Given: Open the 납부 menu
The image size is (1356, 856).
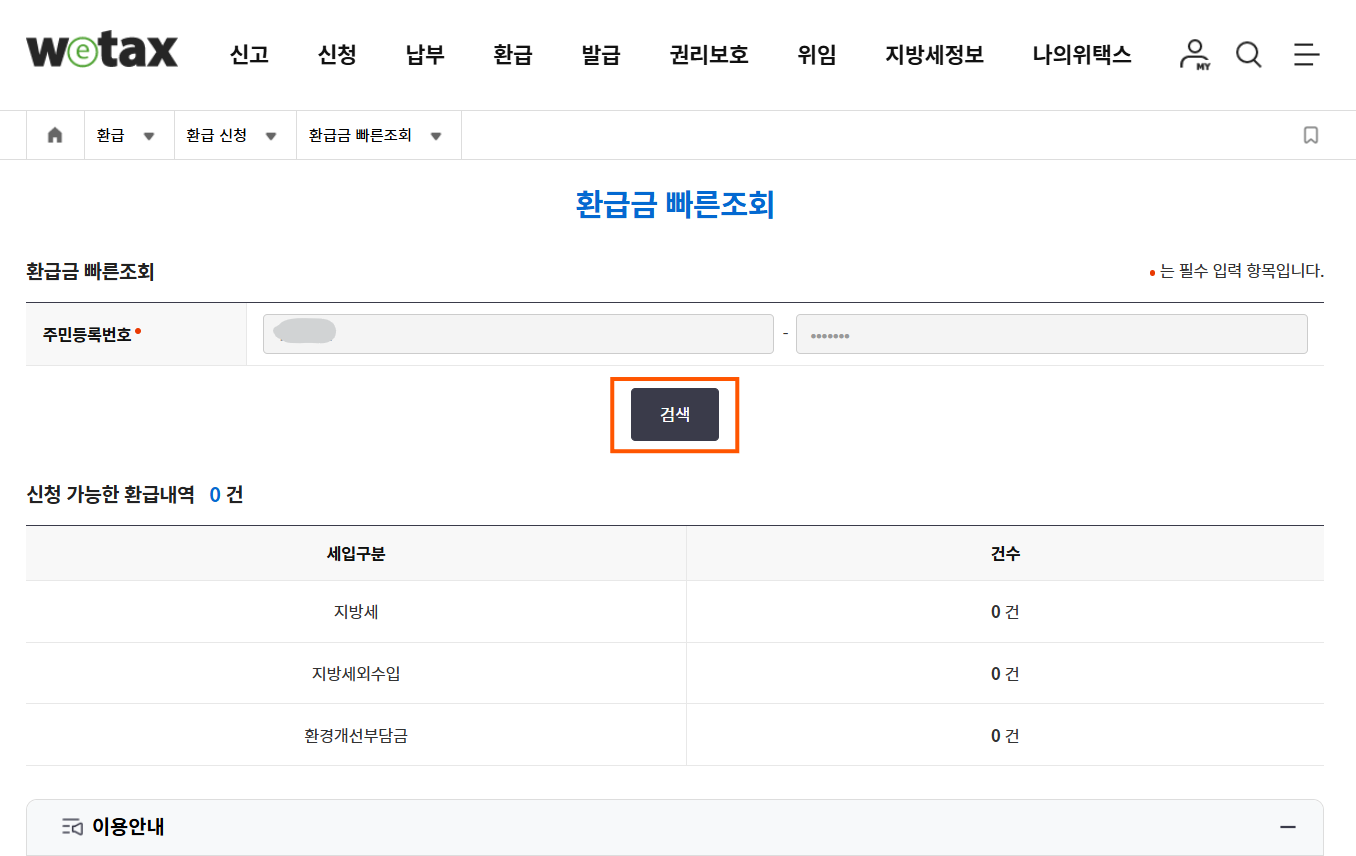Looking at the screenshot, I should (424, 55).
